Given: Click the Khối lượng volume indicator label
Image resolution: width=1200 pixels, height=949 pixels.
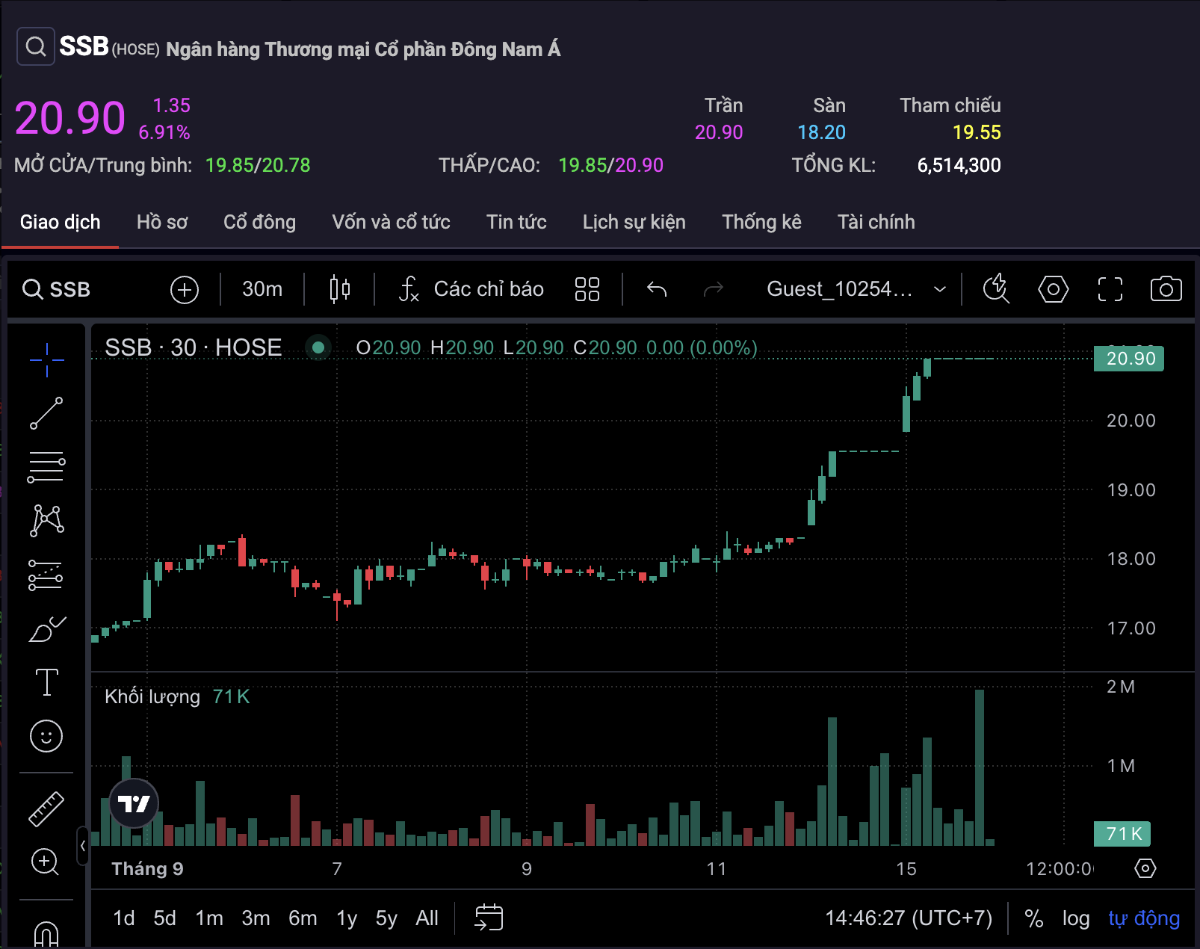Looking at the screenshot, I should (152, 697).
